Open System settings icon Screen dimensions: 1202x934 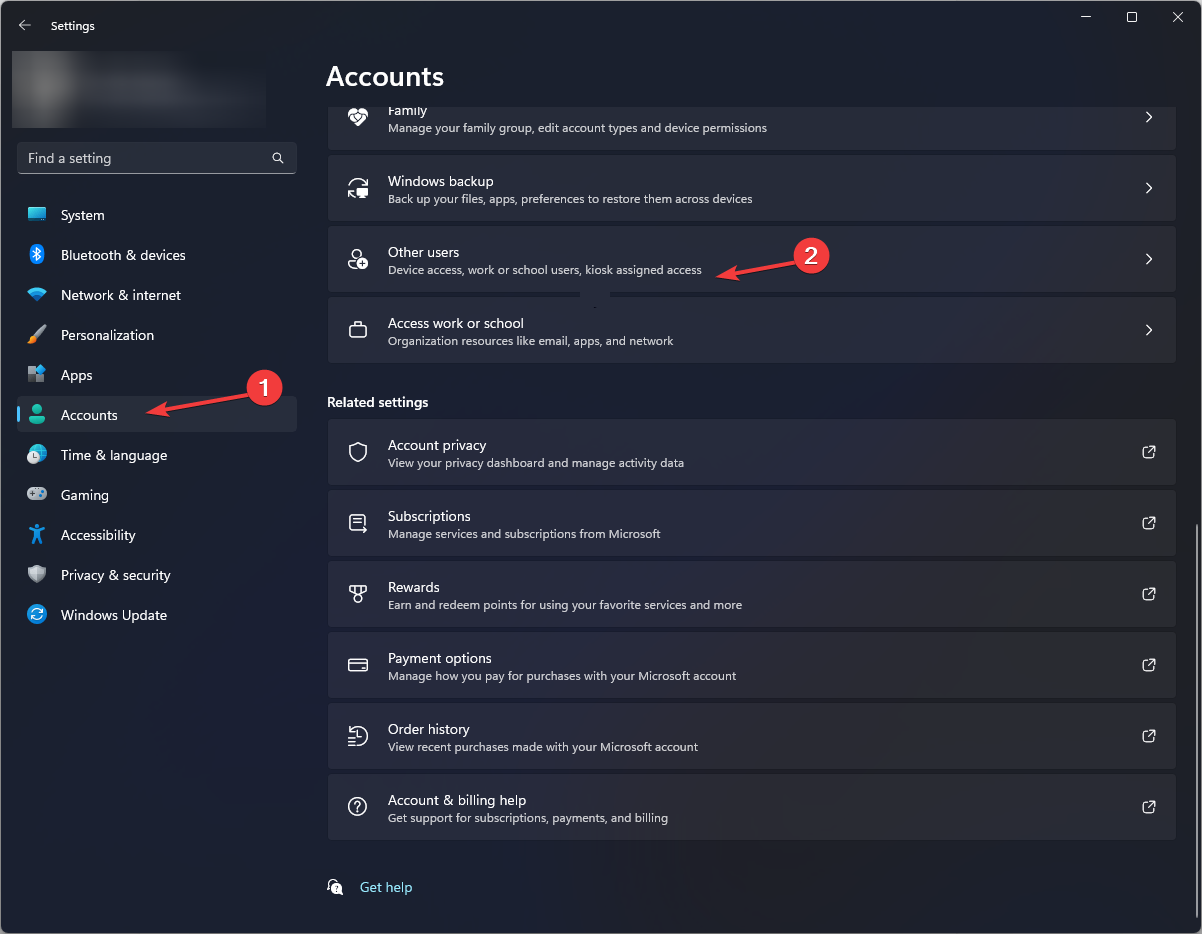coord(37,215)
